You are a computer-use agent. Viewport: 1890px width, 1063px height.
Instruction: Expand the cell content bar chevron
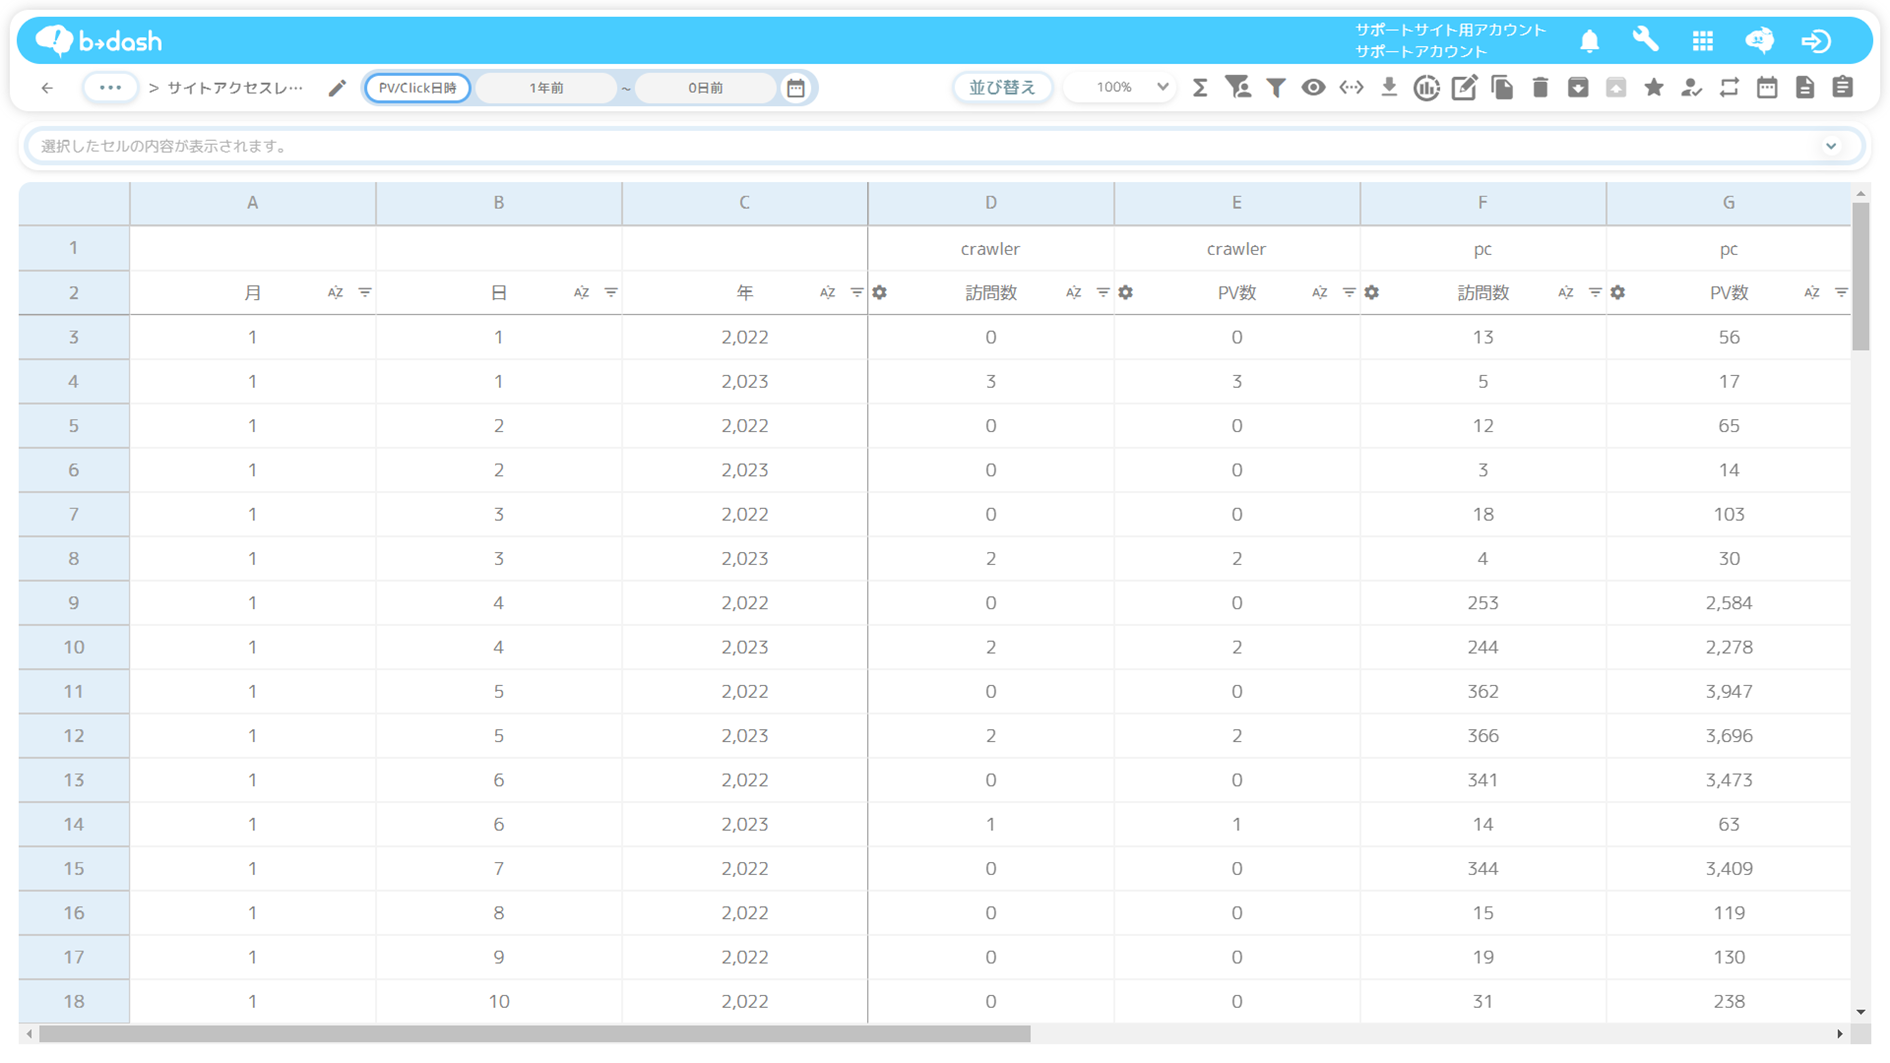tap(1831, 146)
